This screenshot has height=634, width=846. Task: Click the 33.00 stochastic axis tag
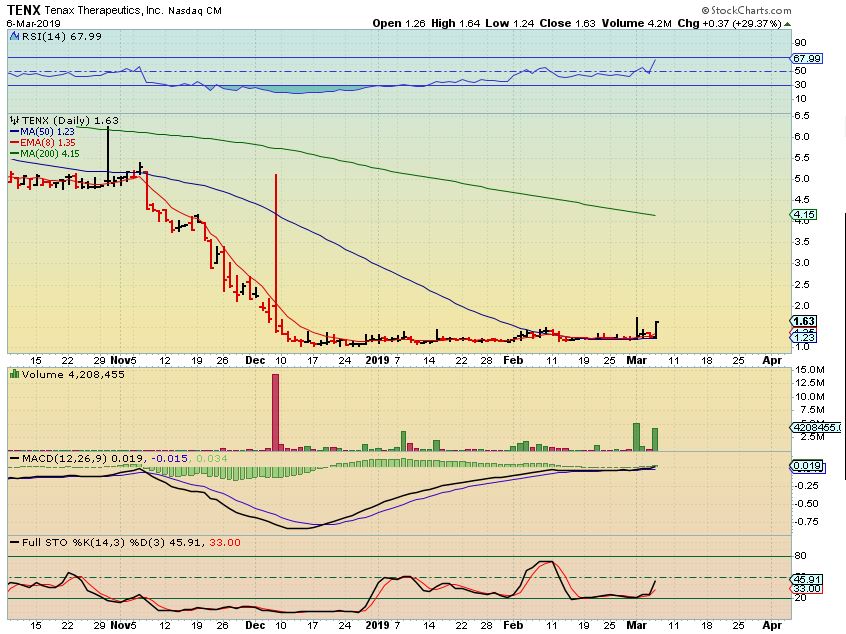click(x=807, y=589)
